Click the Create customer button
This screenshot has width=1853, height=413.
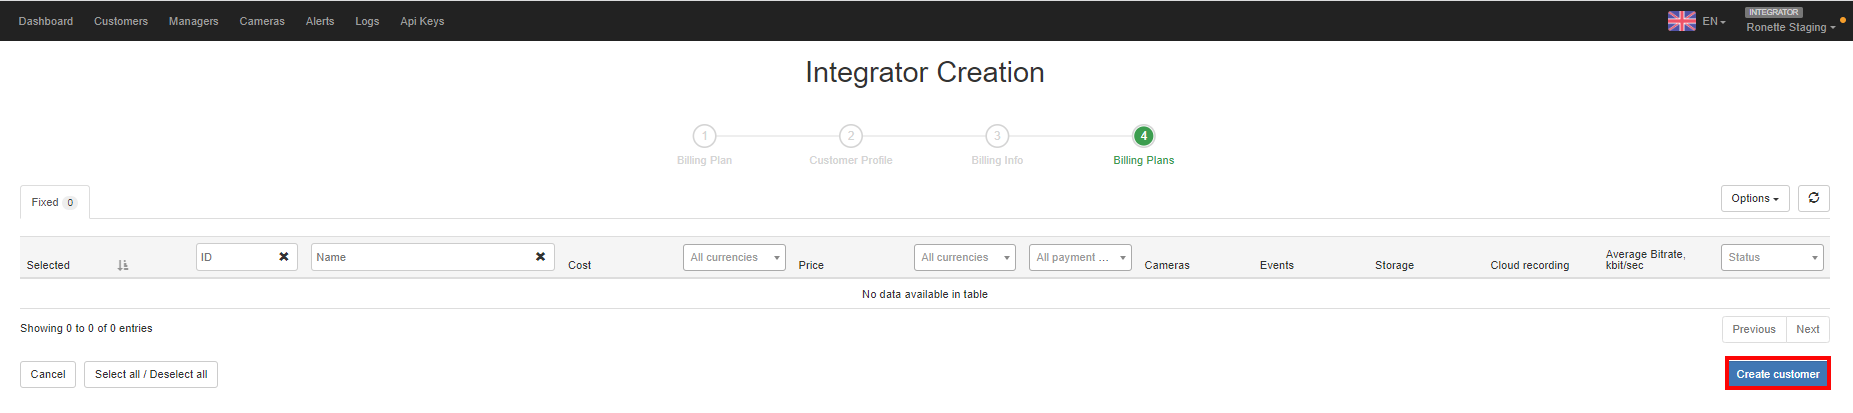(x=1778, y=374)
